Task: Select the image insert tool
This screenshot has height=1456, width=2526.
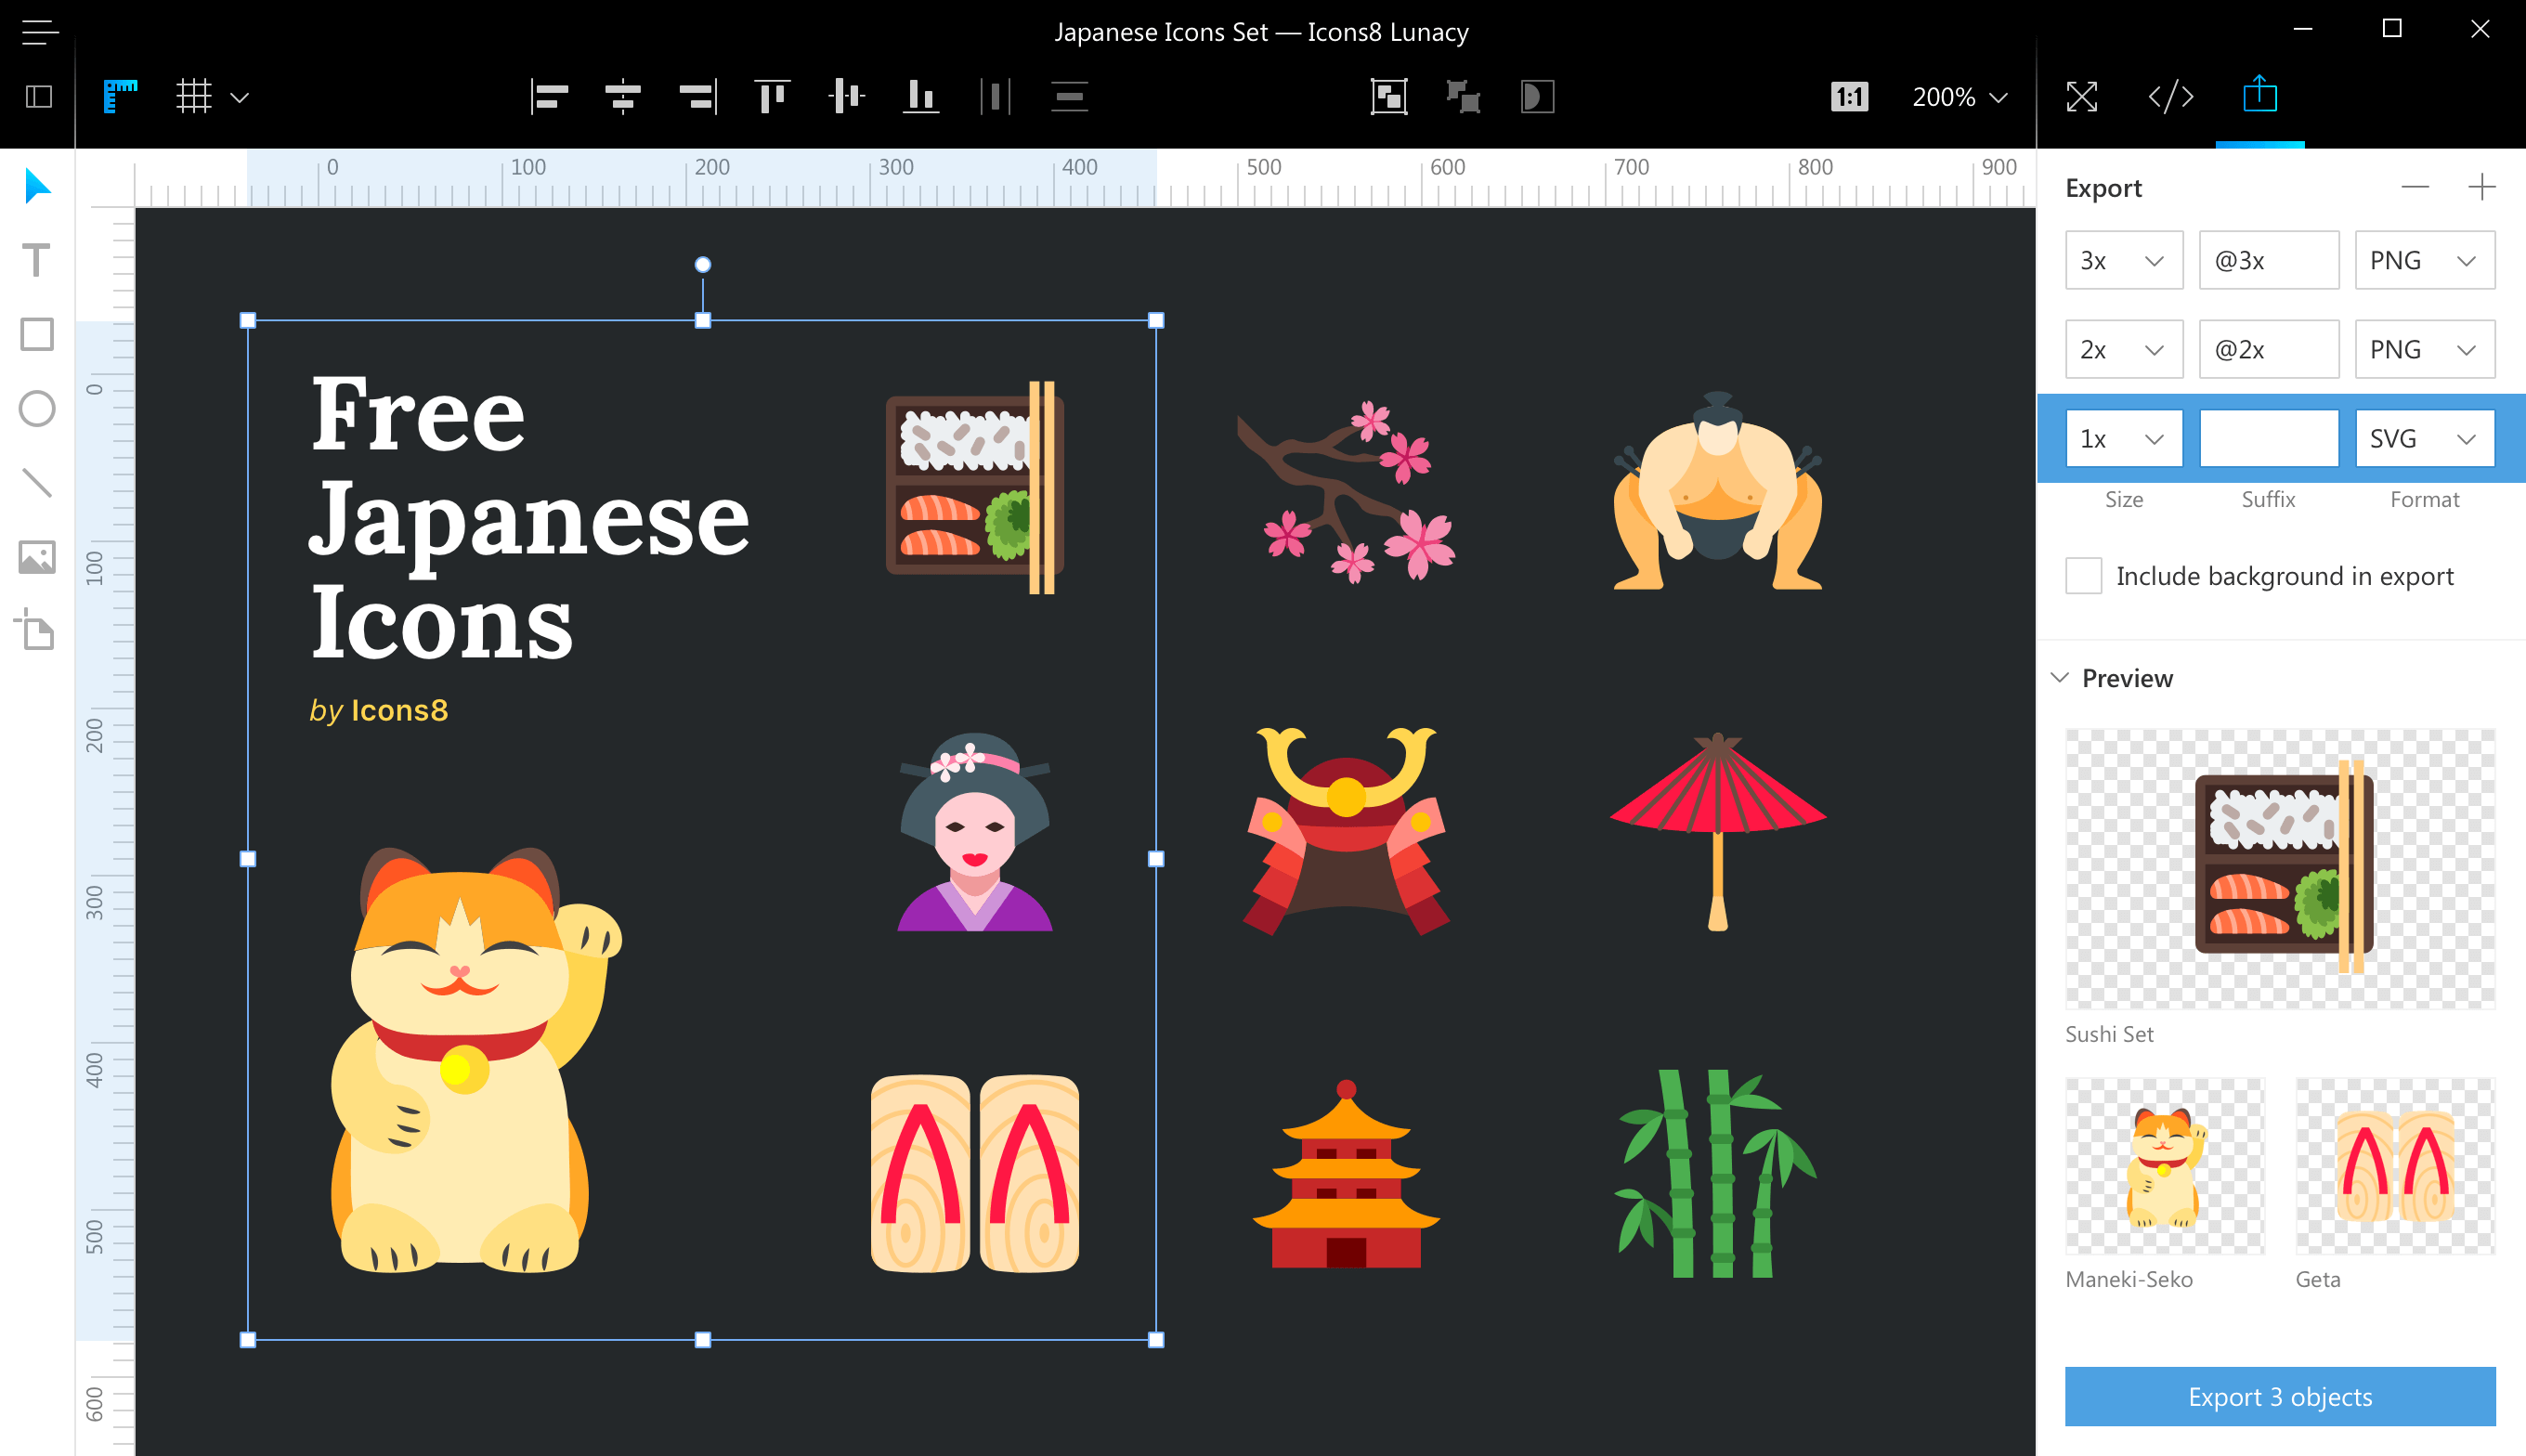Action: pyautogui.click(x=38, y=557)
